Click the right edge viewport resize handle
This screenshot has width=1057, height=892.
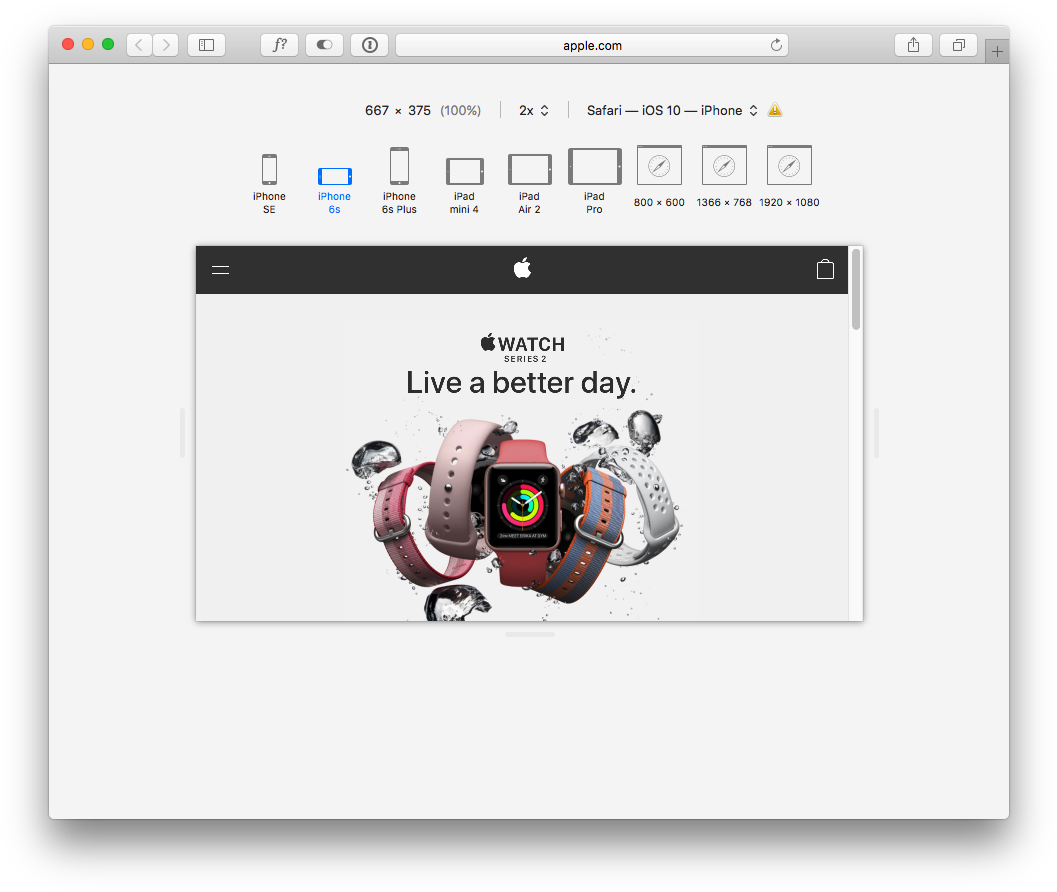(x=876, y=433)
